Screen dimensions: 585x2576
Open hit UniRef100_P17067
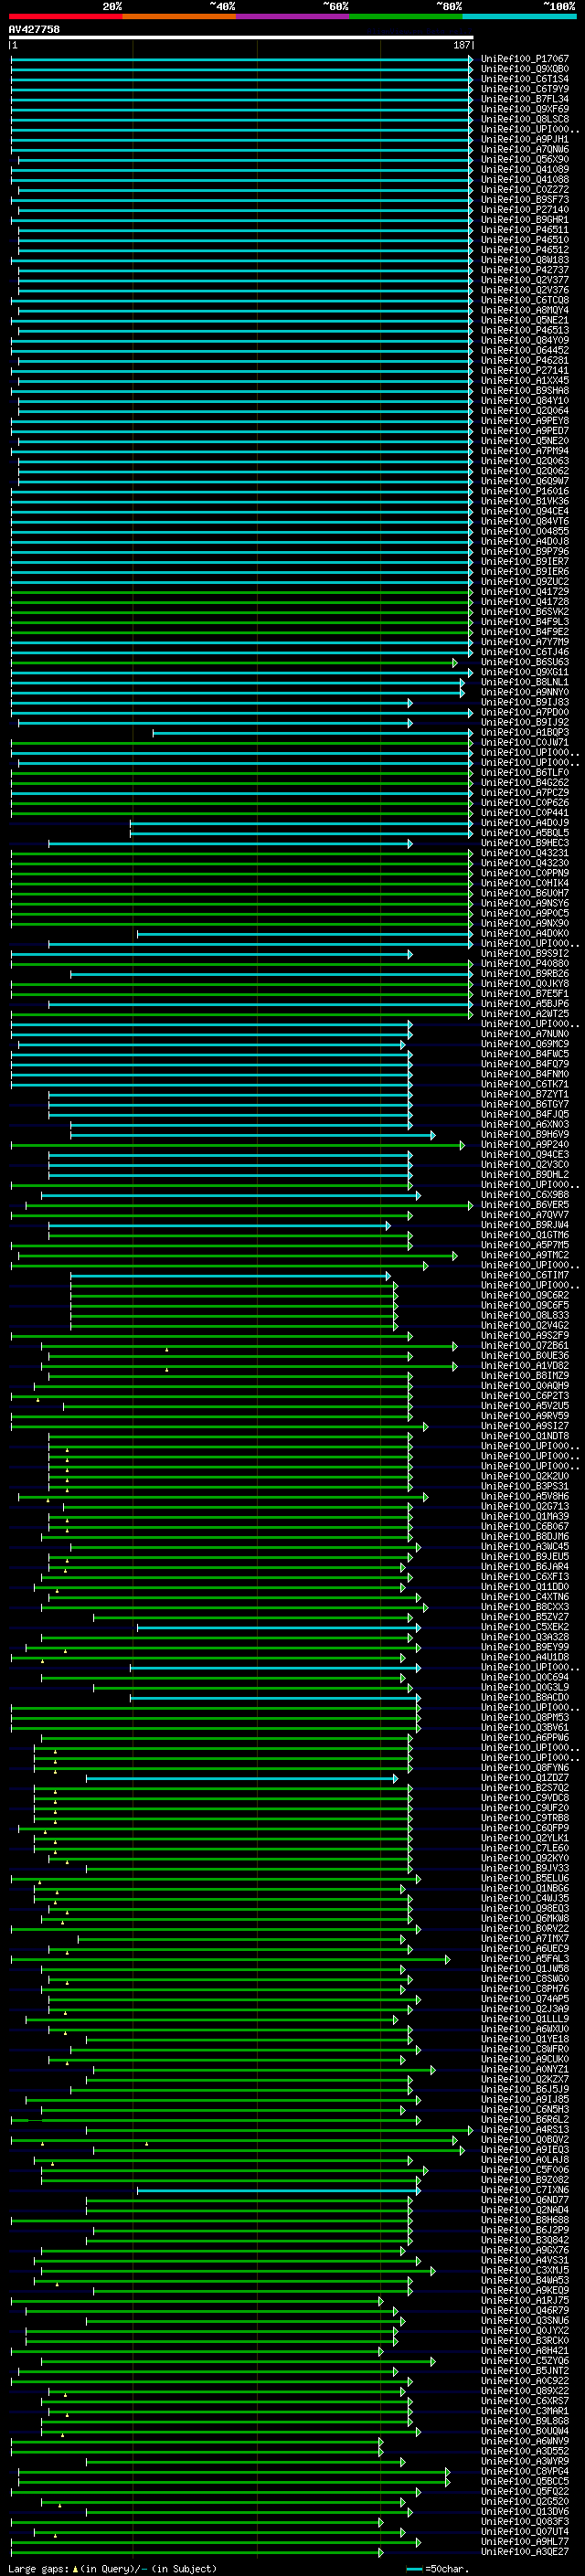[x=524, y=59]
